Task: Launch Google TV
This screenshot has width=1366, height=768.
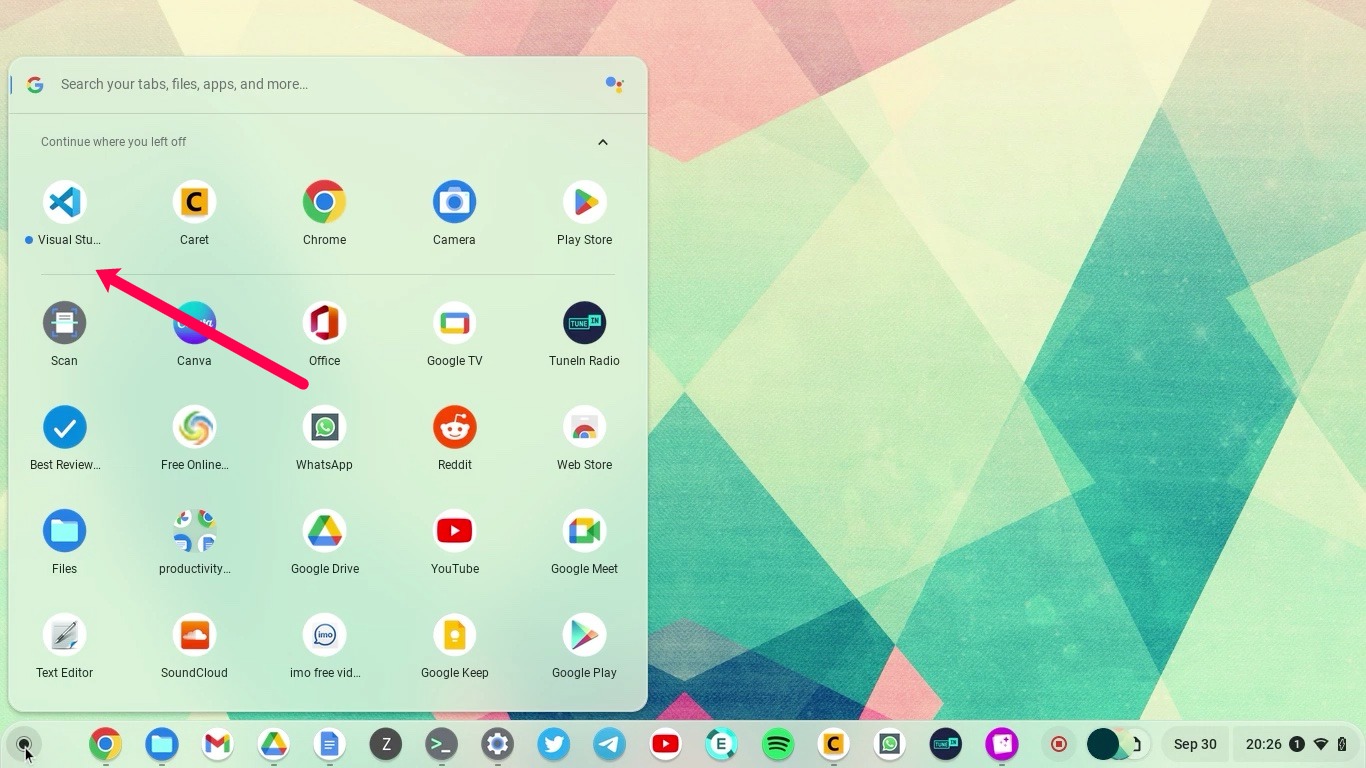Action: pyautogui.click(x=454, y=323)
